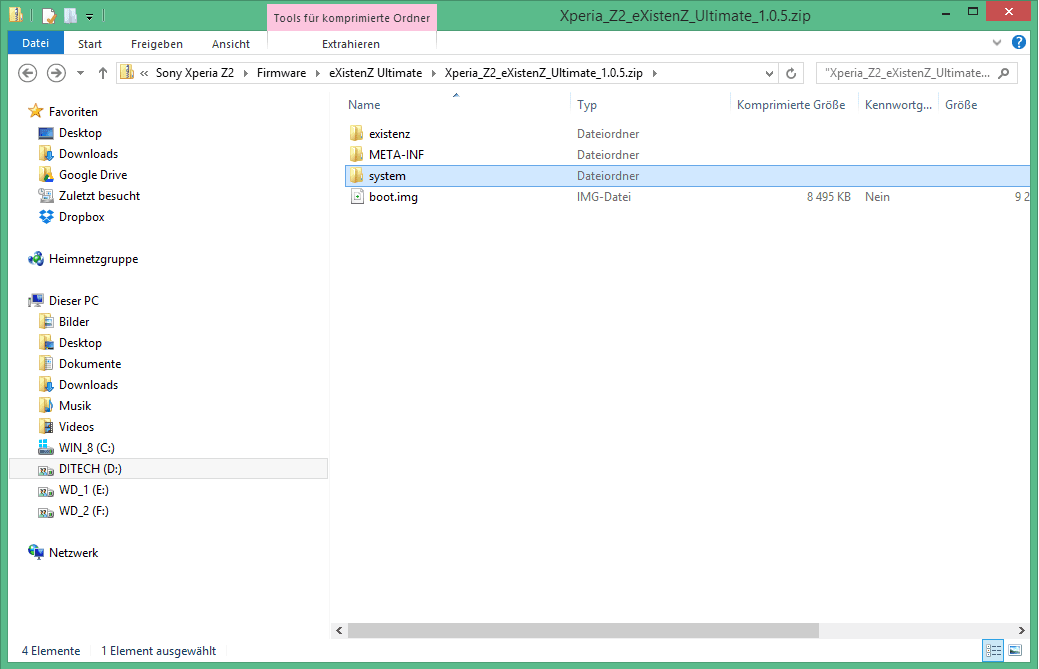The image size is (1039, 669).
Task: Click the Forward navigation arrow
Action: pyautogui.click(x=56, y=73)
